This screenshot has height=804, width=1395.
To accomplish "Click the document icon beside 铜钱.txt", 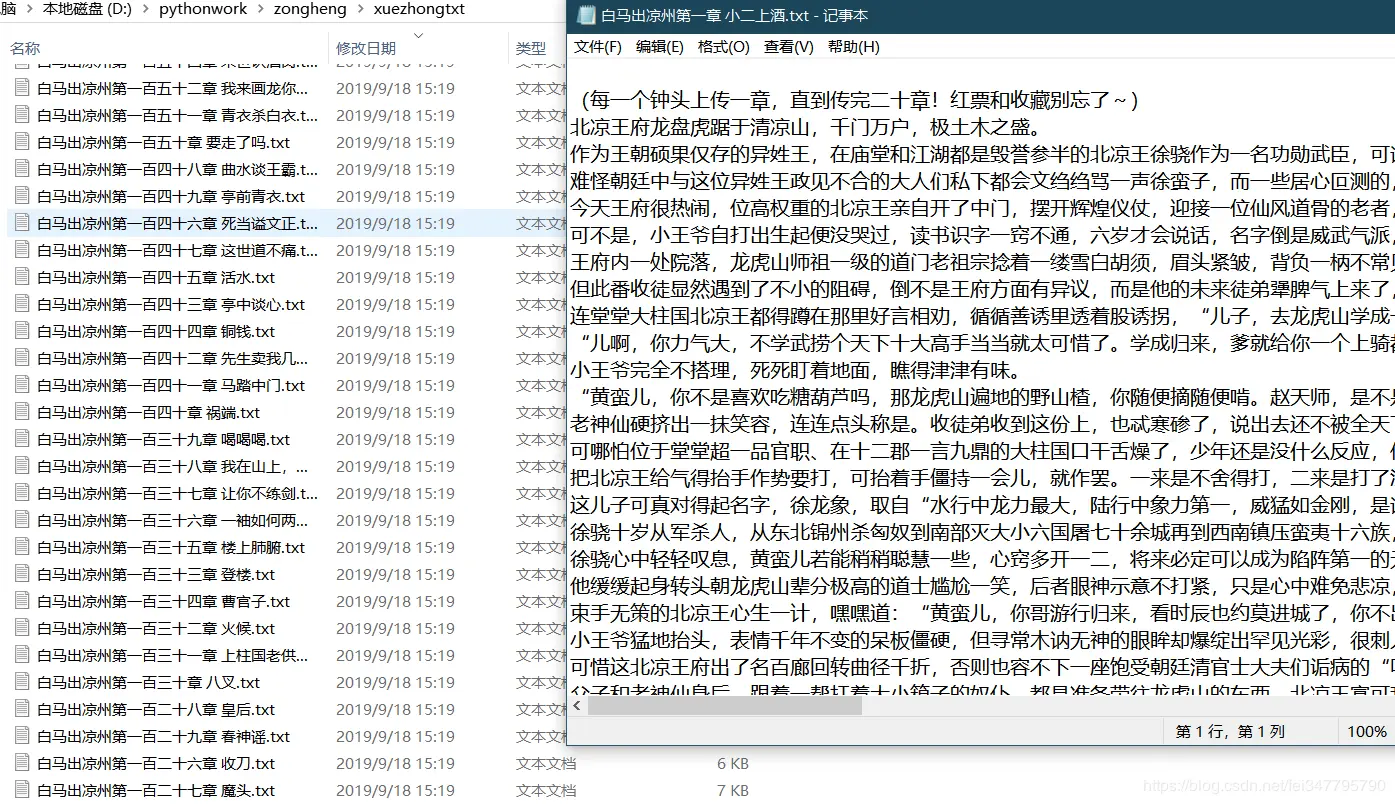I will [22, 331].
